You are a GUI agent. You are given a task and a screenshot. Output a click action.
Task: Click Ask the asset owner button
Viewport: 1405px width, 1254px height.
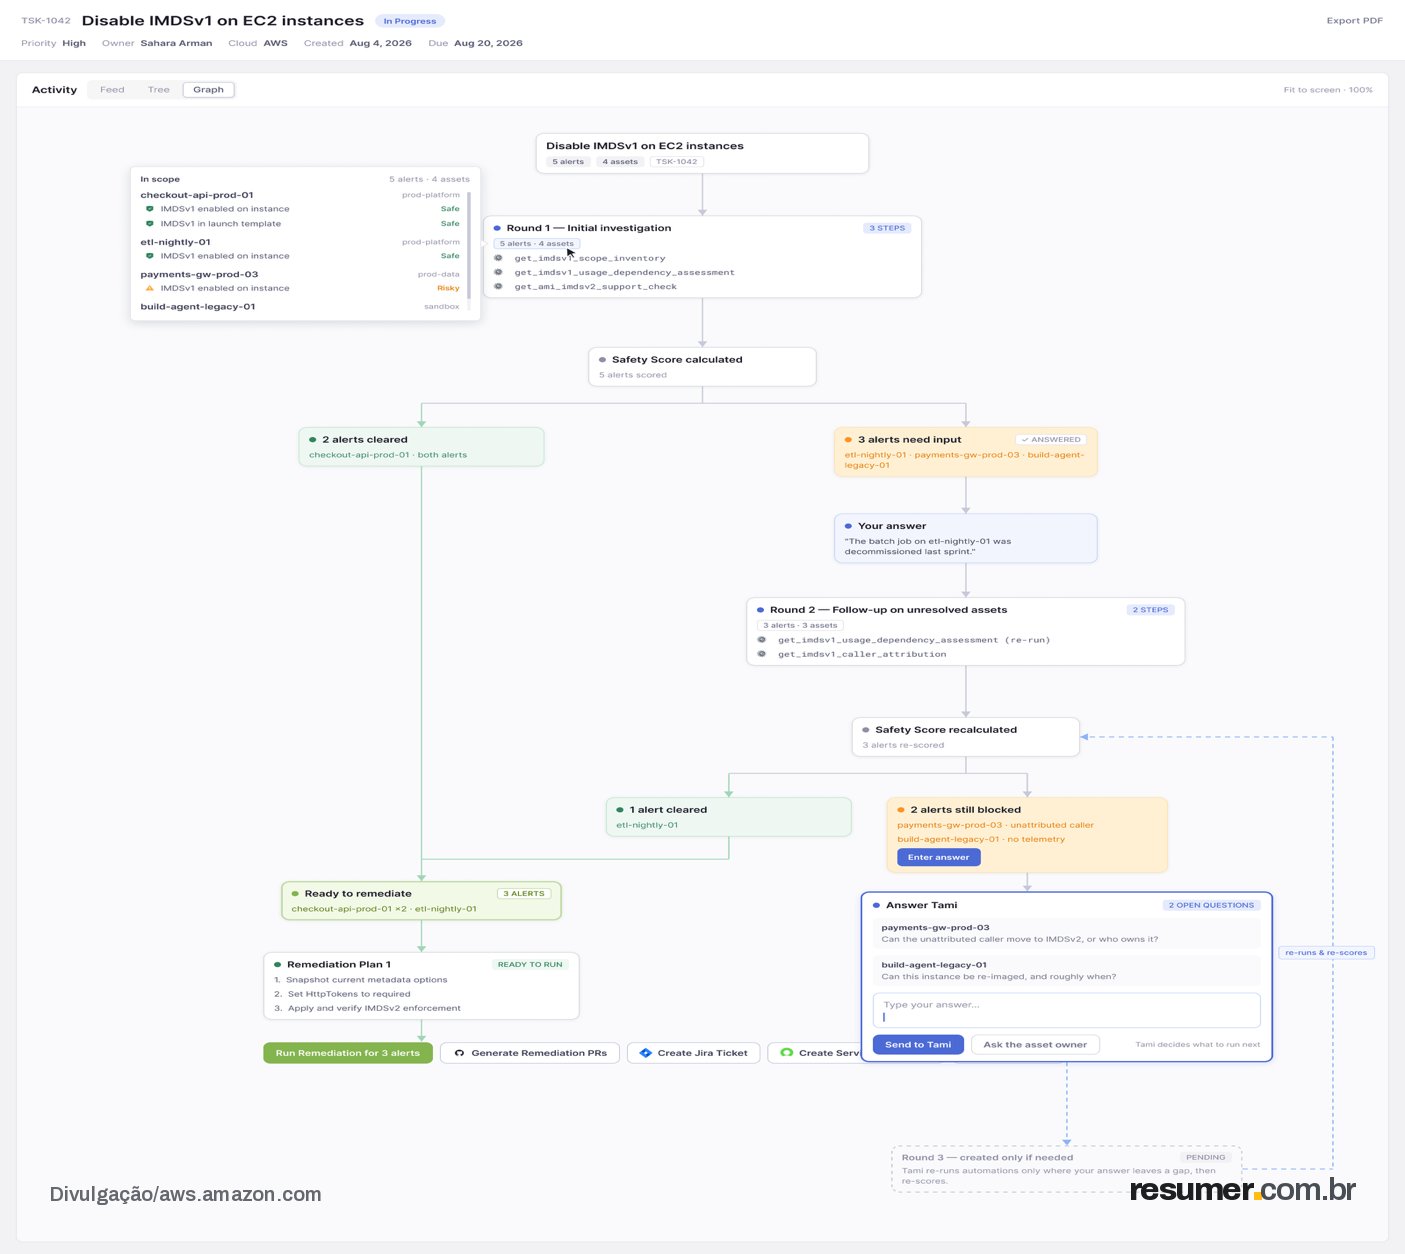pos(1035,1045)
